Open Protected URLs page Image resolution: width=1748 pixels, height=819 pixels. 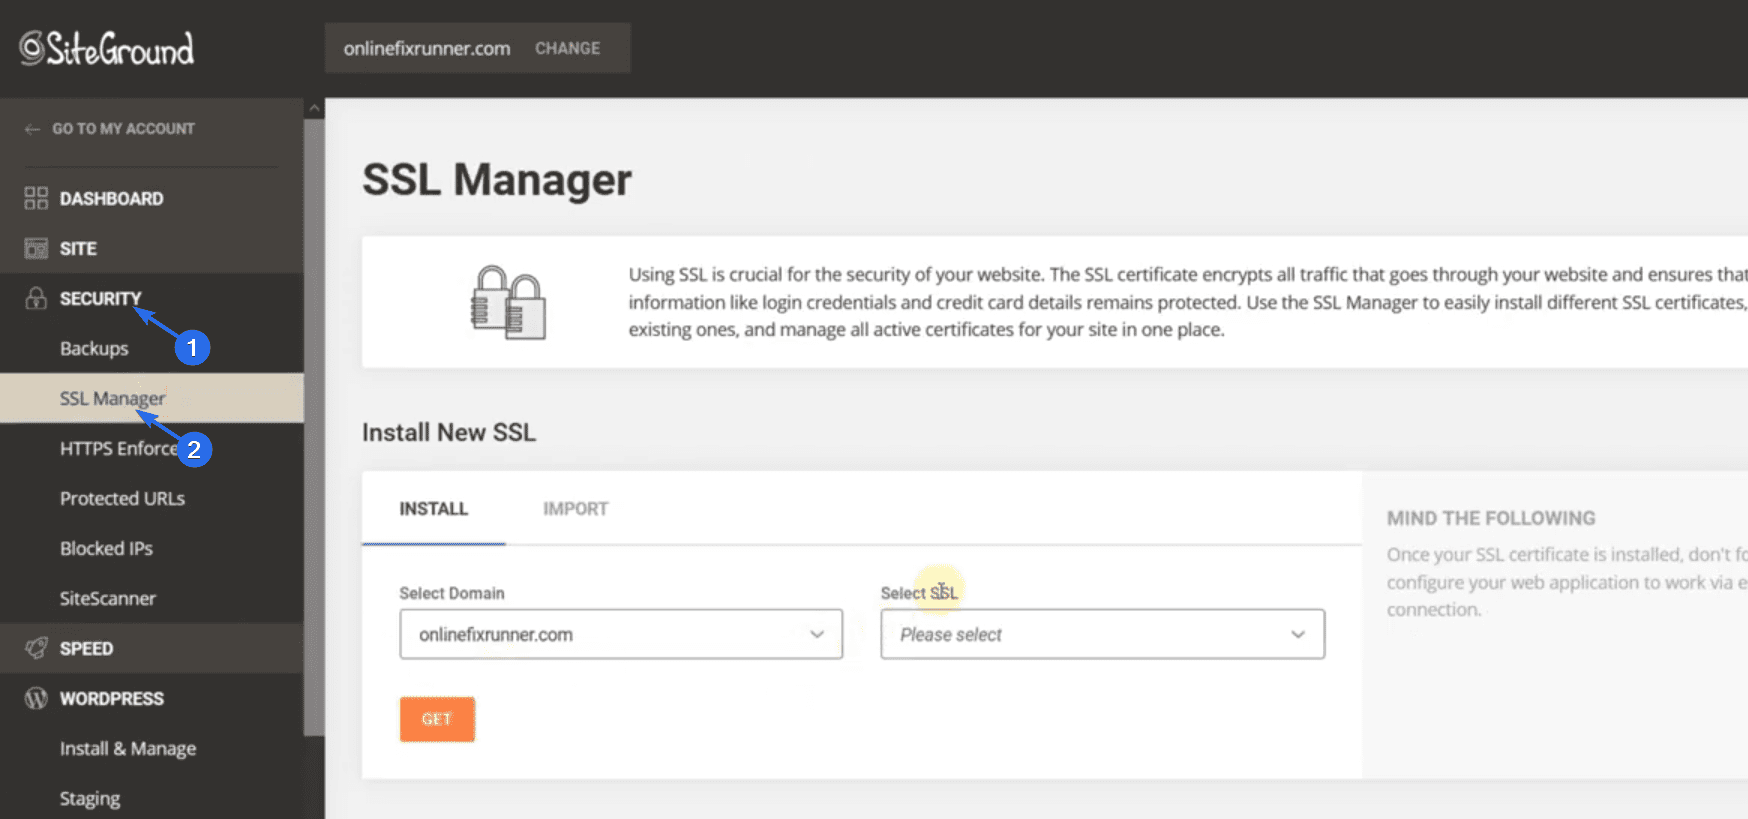[122, 498]
